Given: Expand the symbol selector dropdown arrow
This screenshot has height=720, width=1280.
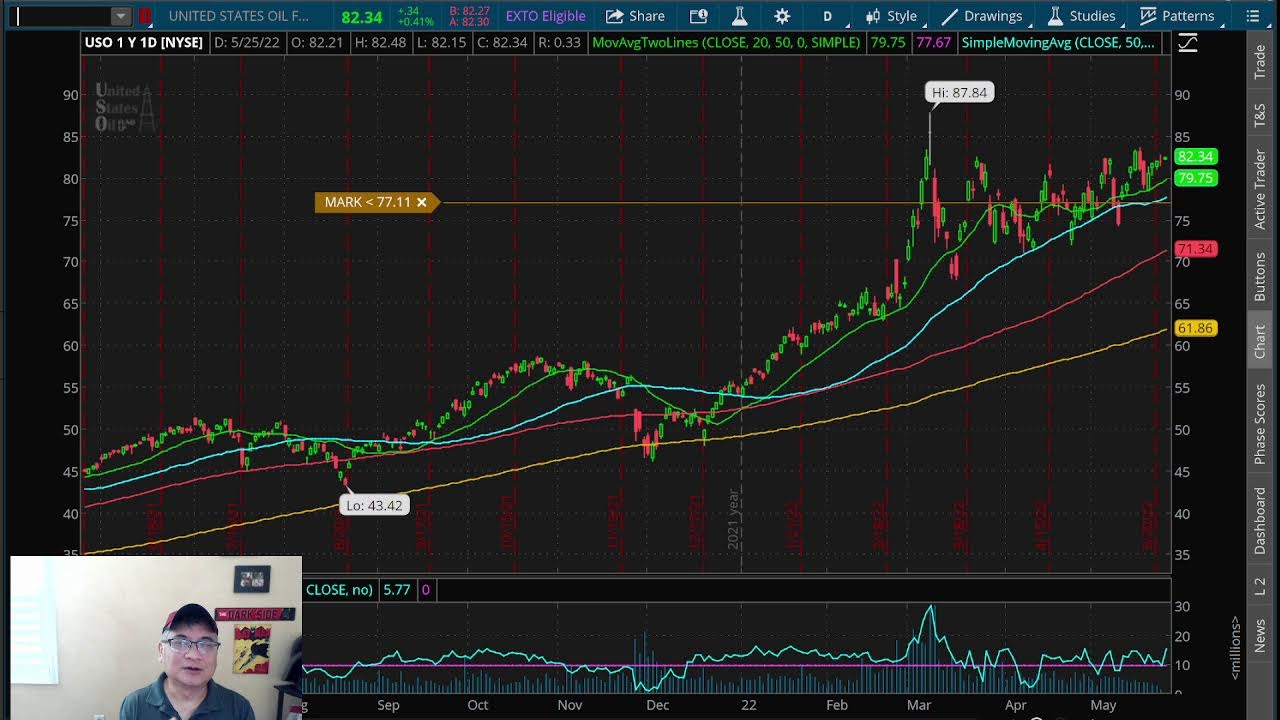Looking at the screenshot, I should tap(120, 16).
